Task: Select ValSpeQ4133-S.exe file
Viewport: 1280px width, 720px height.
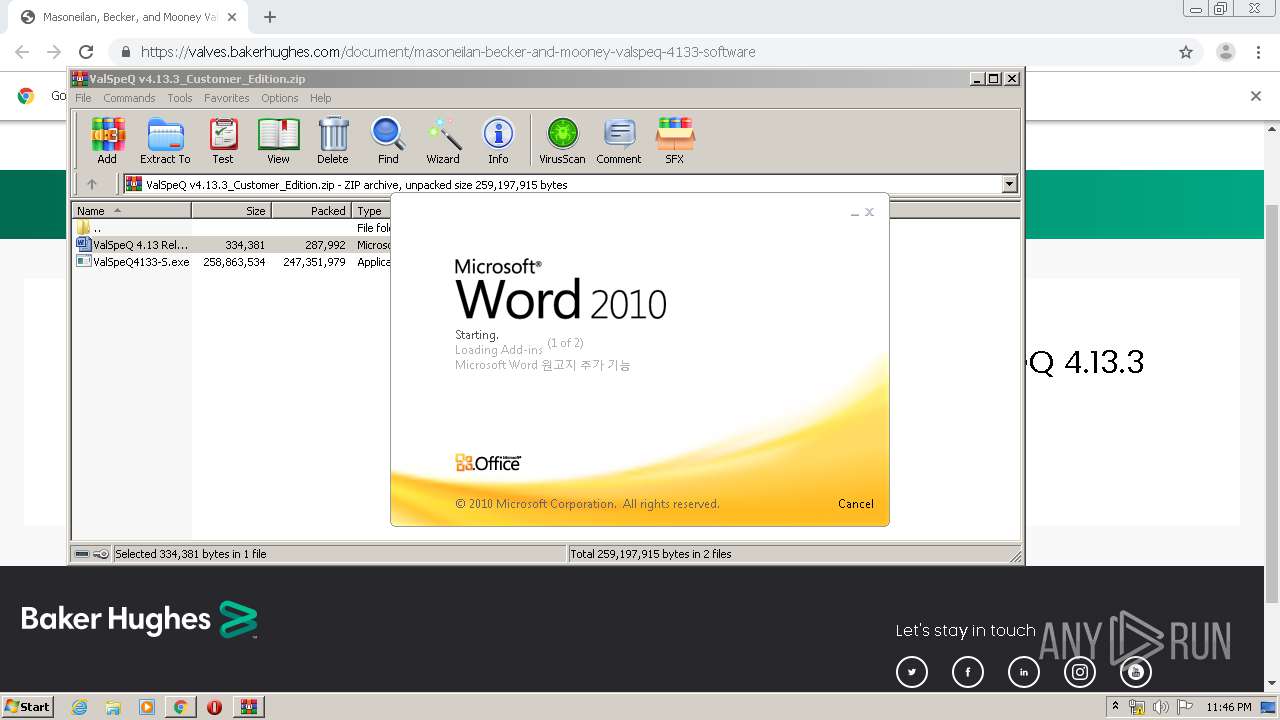Action: click(231, 262)
